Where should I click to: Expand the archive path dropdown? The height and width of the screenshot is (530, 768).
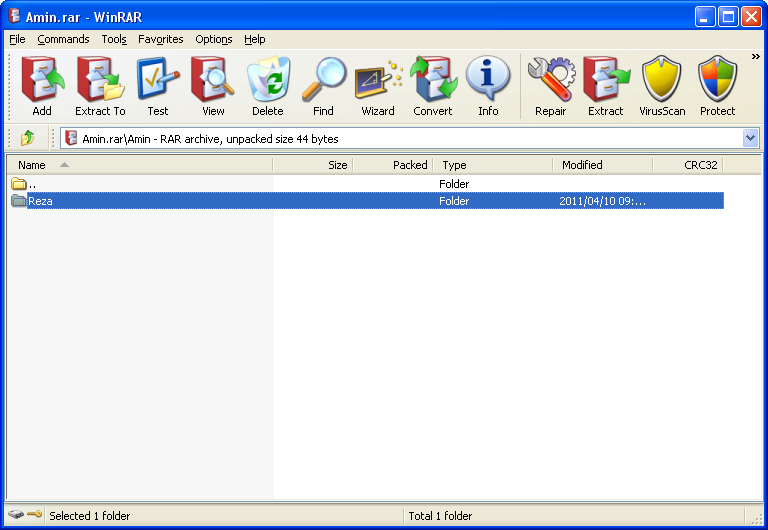tap(750, 138)
